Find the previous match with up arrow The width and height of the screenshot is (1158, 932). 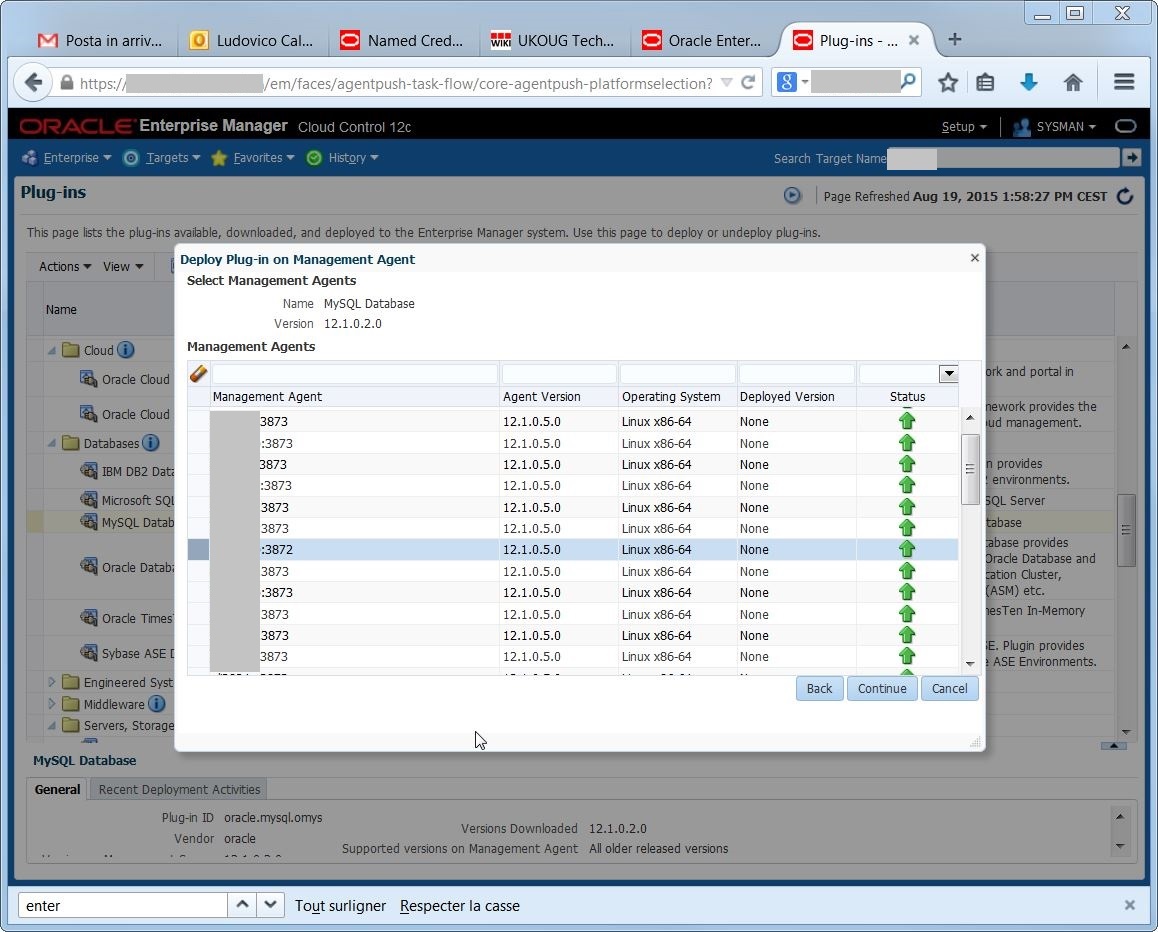coord(241,905)
